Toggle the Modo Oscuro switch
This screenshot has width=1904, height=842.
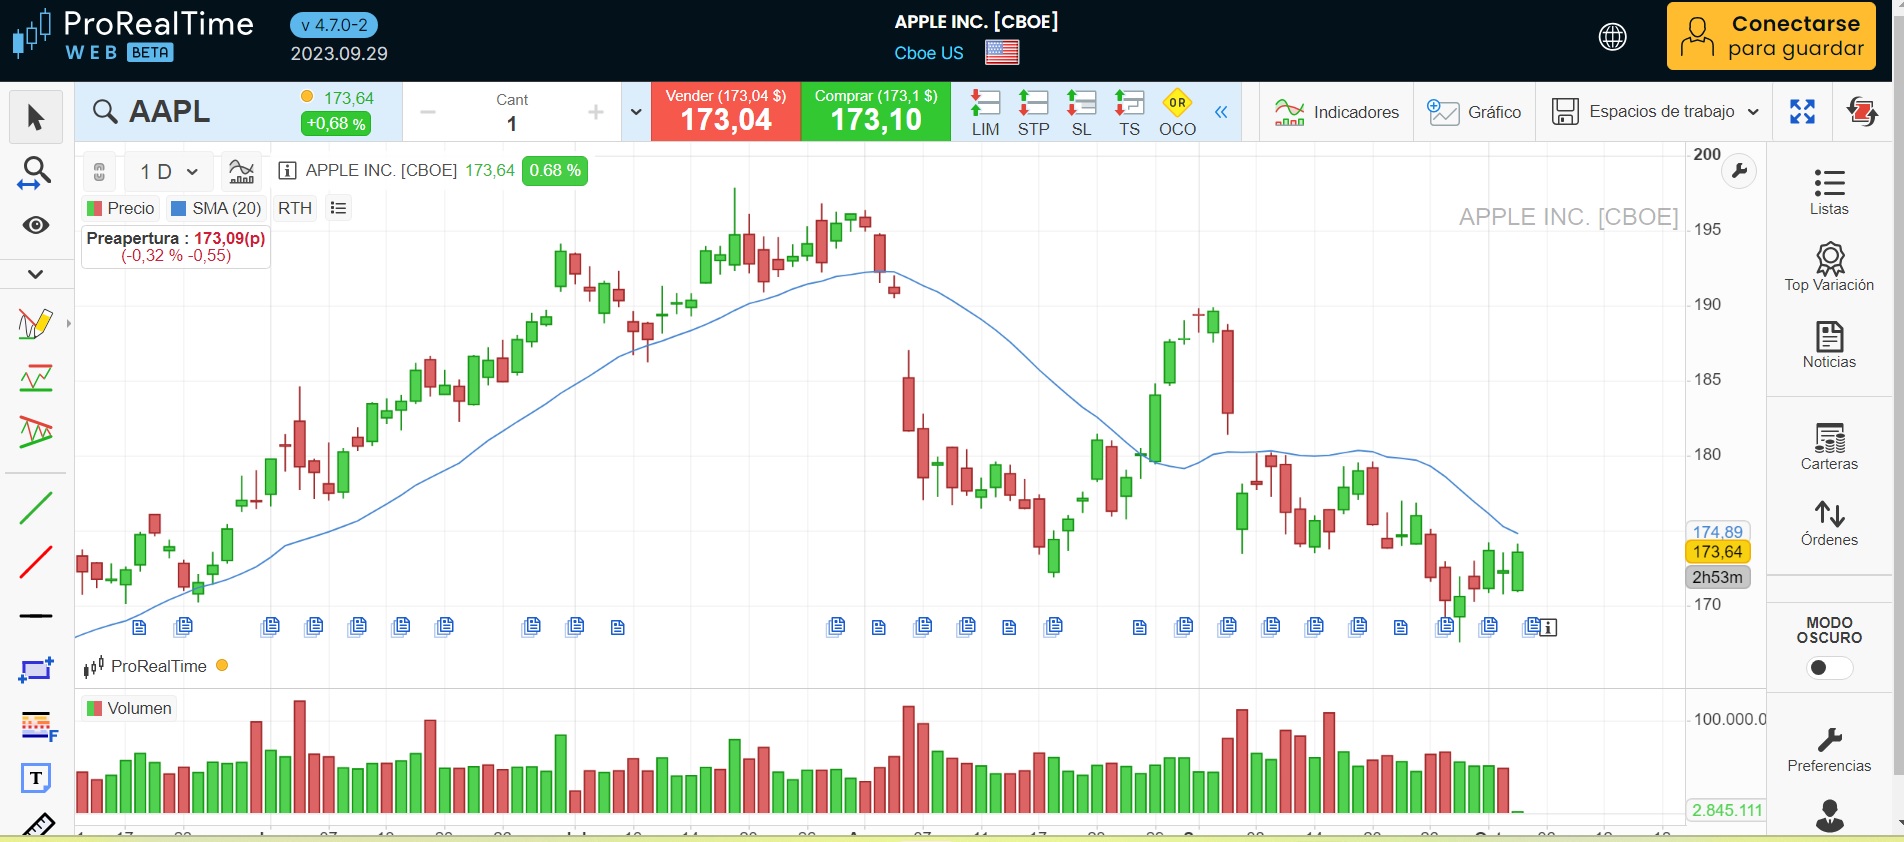click(x=1828, y=667)
